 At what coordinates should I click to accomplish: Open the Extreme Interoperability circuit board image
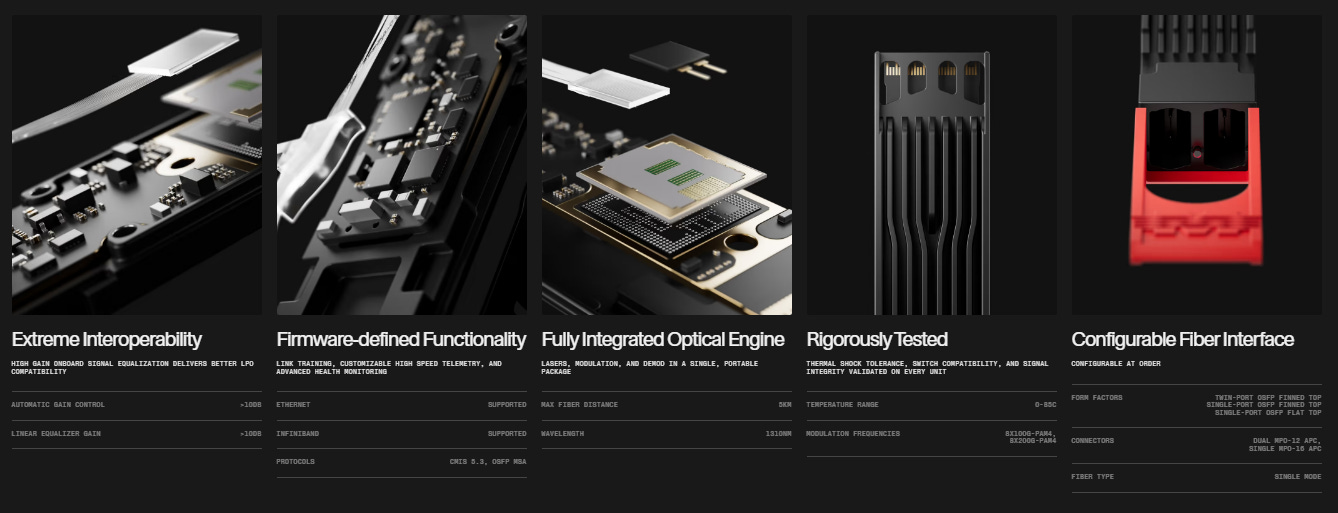pos(137,165)
